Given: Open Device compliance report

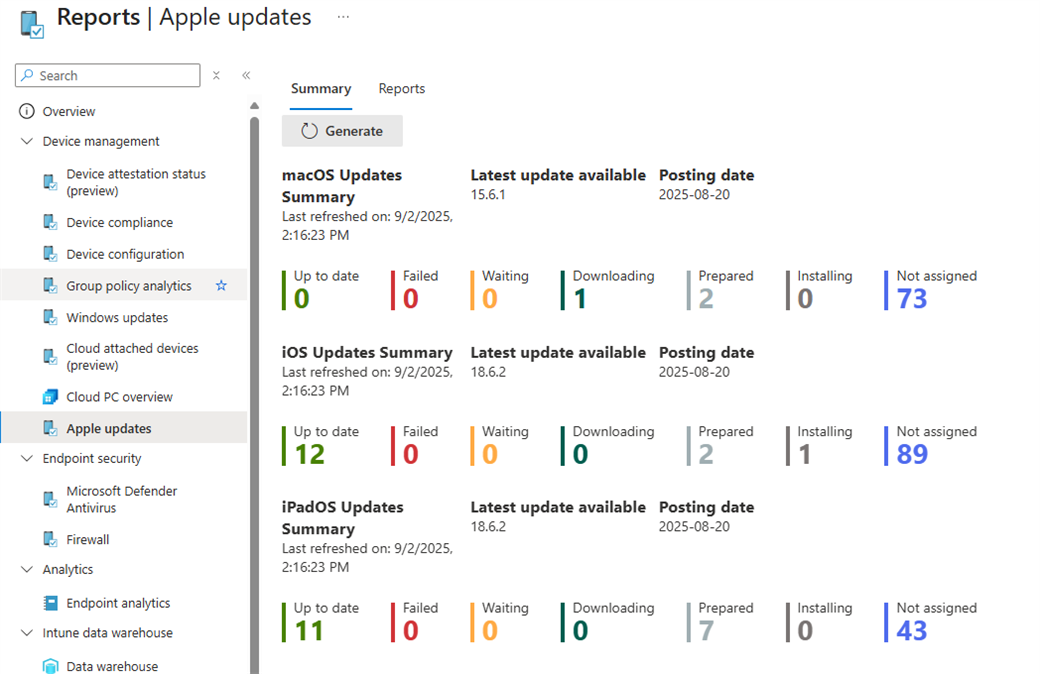Looking at the screenshot, I should (119, 222).
